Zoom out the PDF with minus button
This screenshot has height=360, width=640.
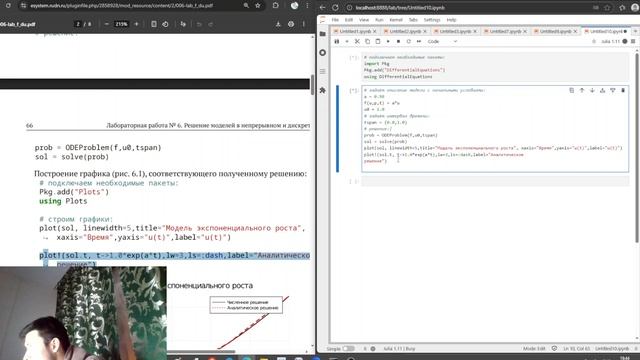[107, 24]
